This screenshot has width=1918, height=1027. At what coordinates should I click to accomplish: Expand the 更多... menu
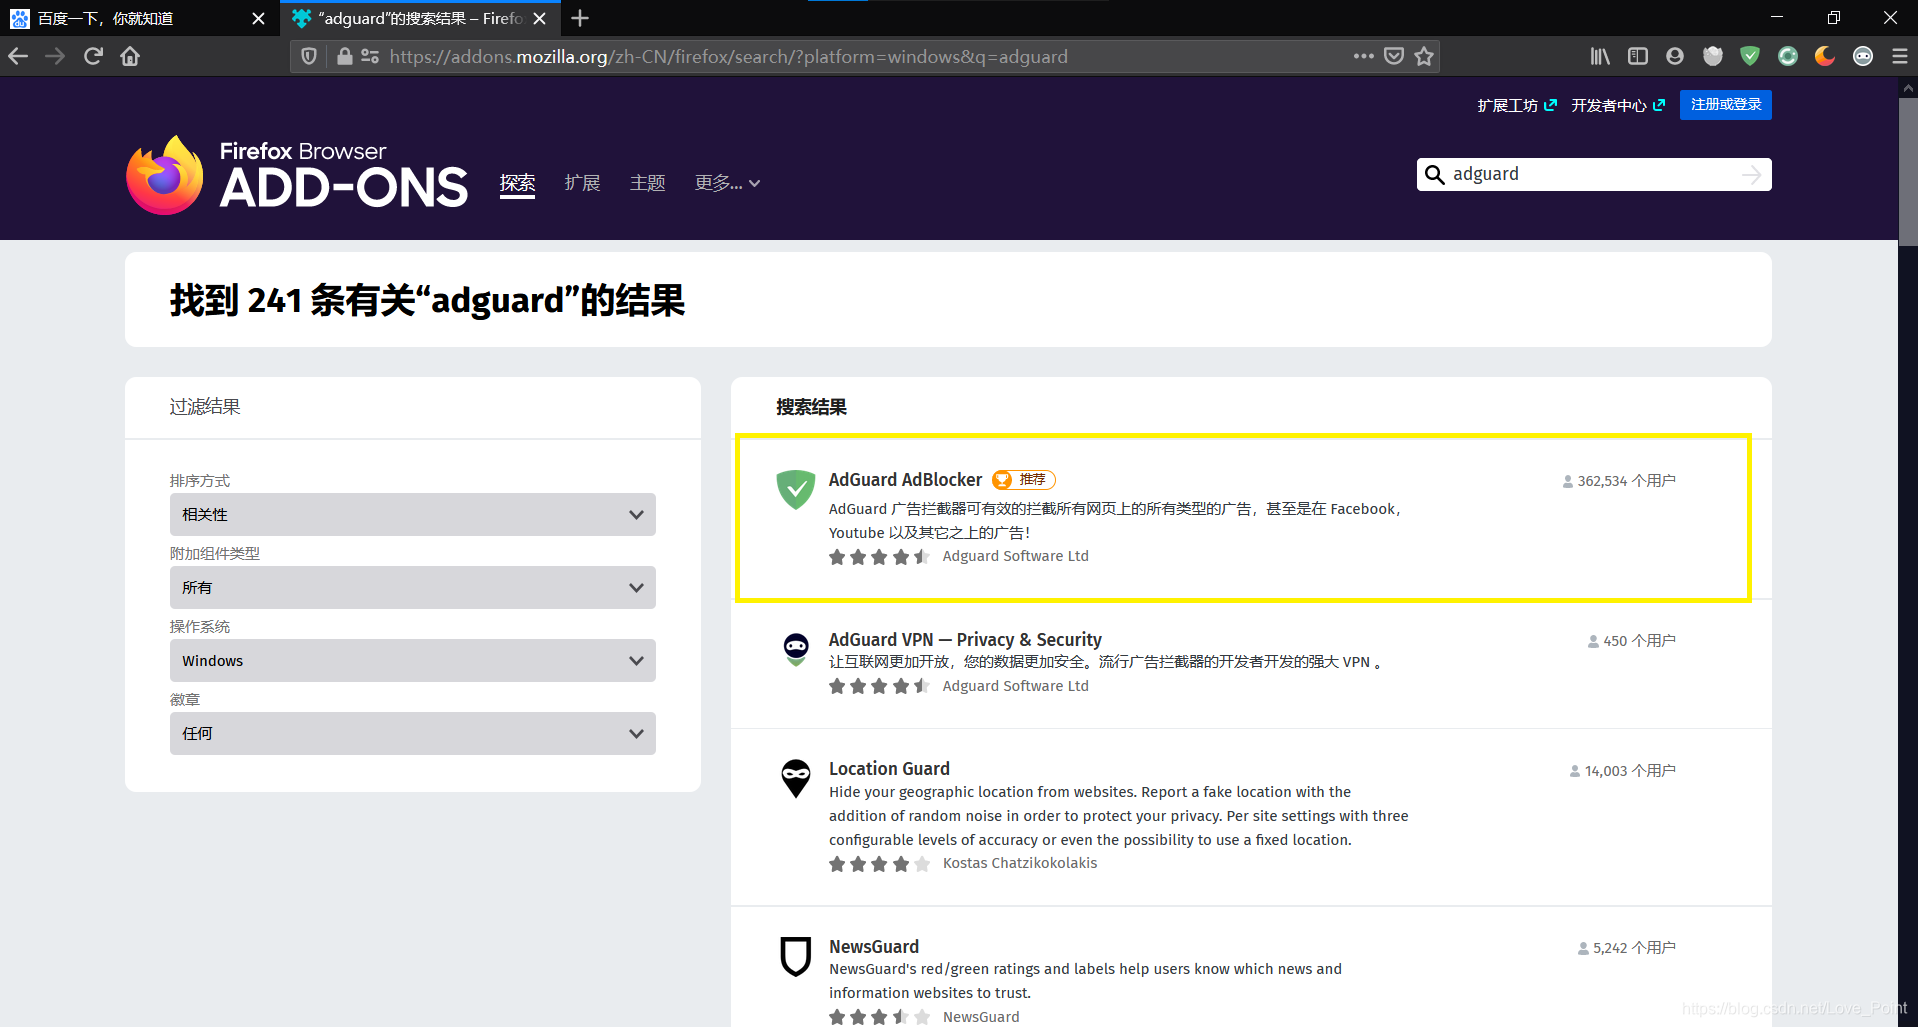point(728,183)
